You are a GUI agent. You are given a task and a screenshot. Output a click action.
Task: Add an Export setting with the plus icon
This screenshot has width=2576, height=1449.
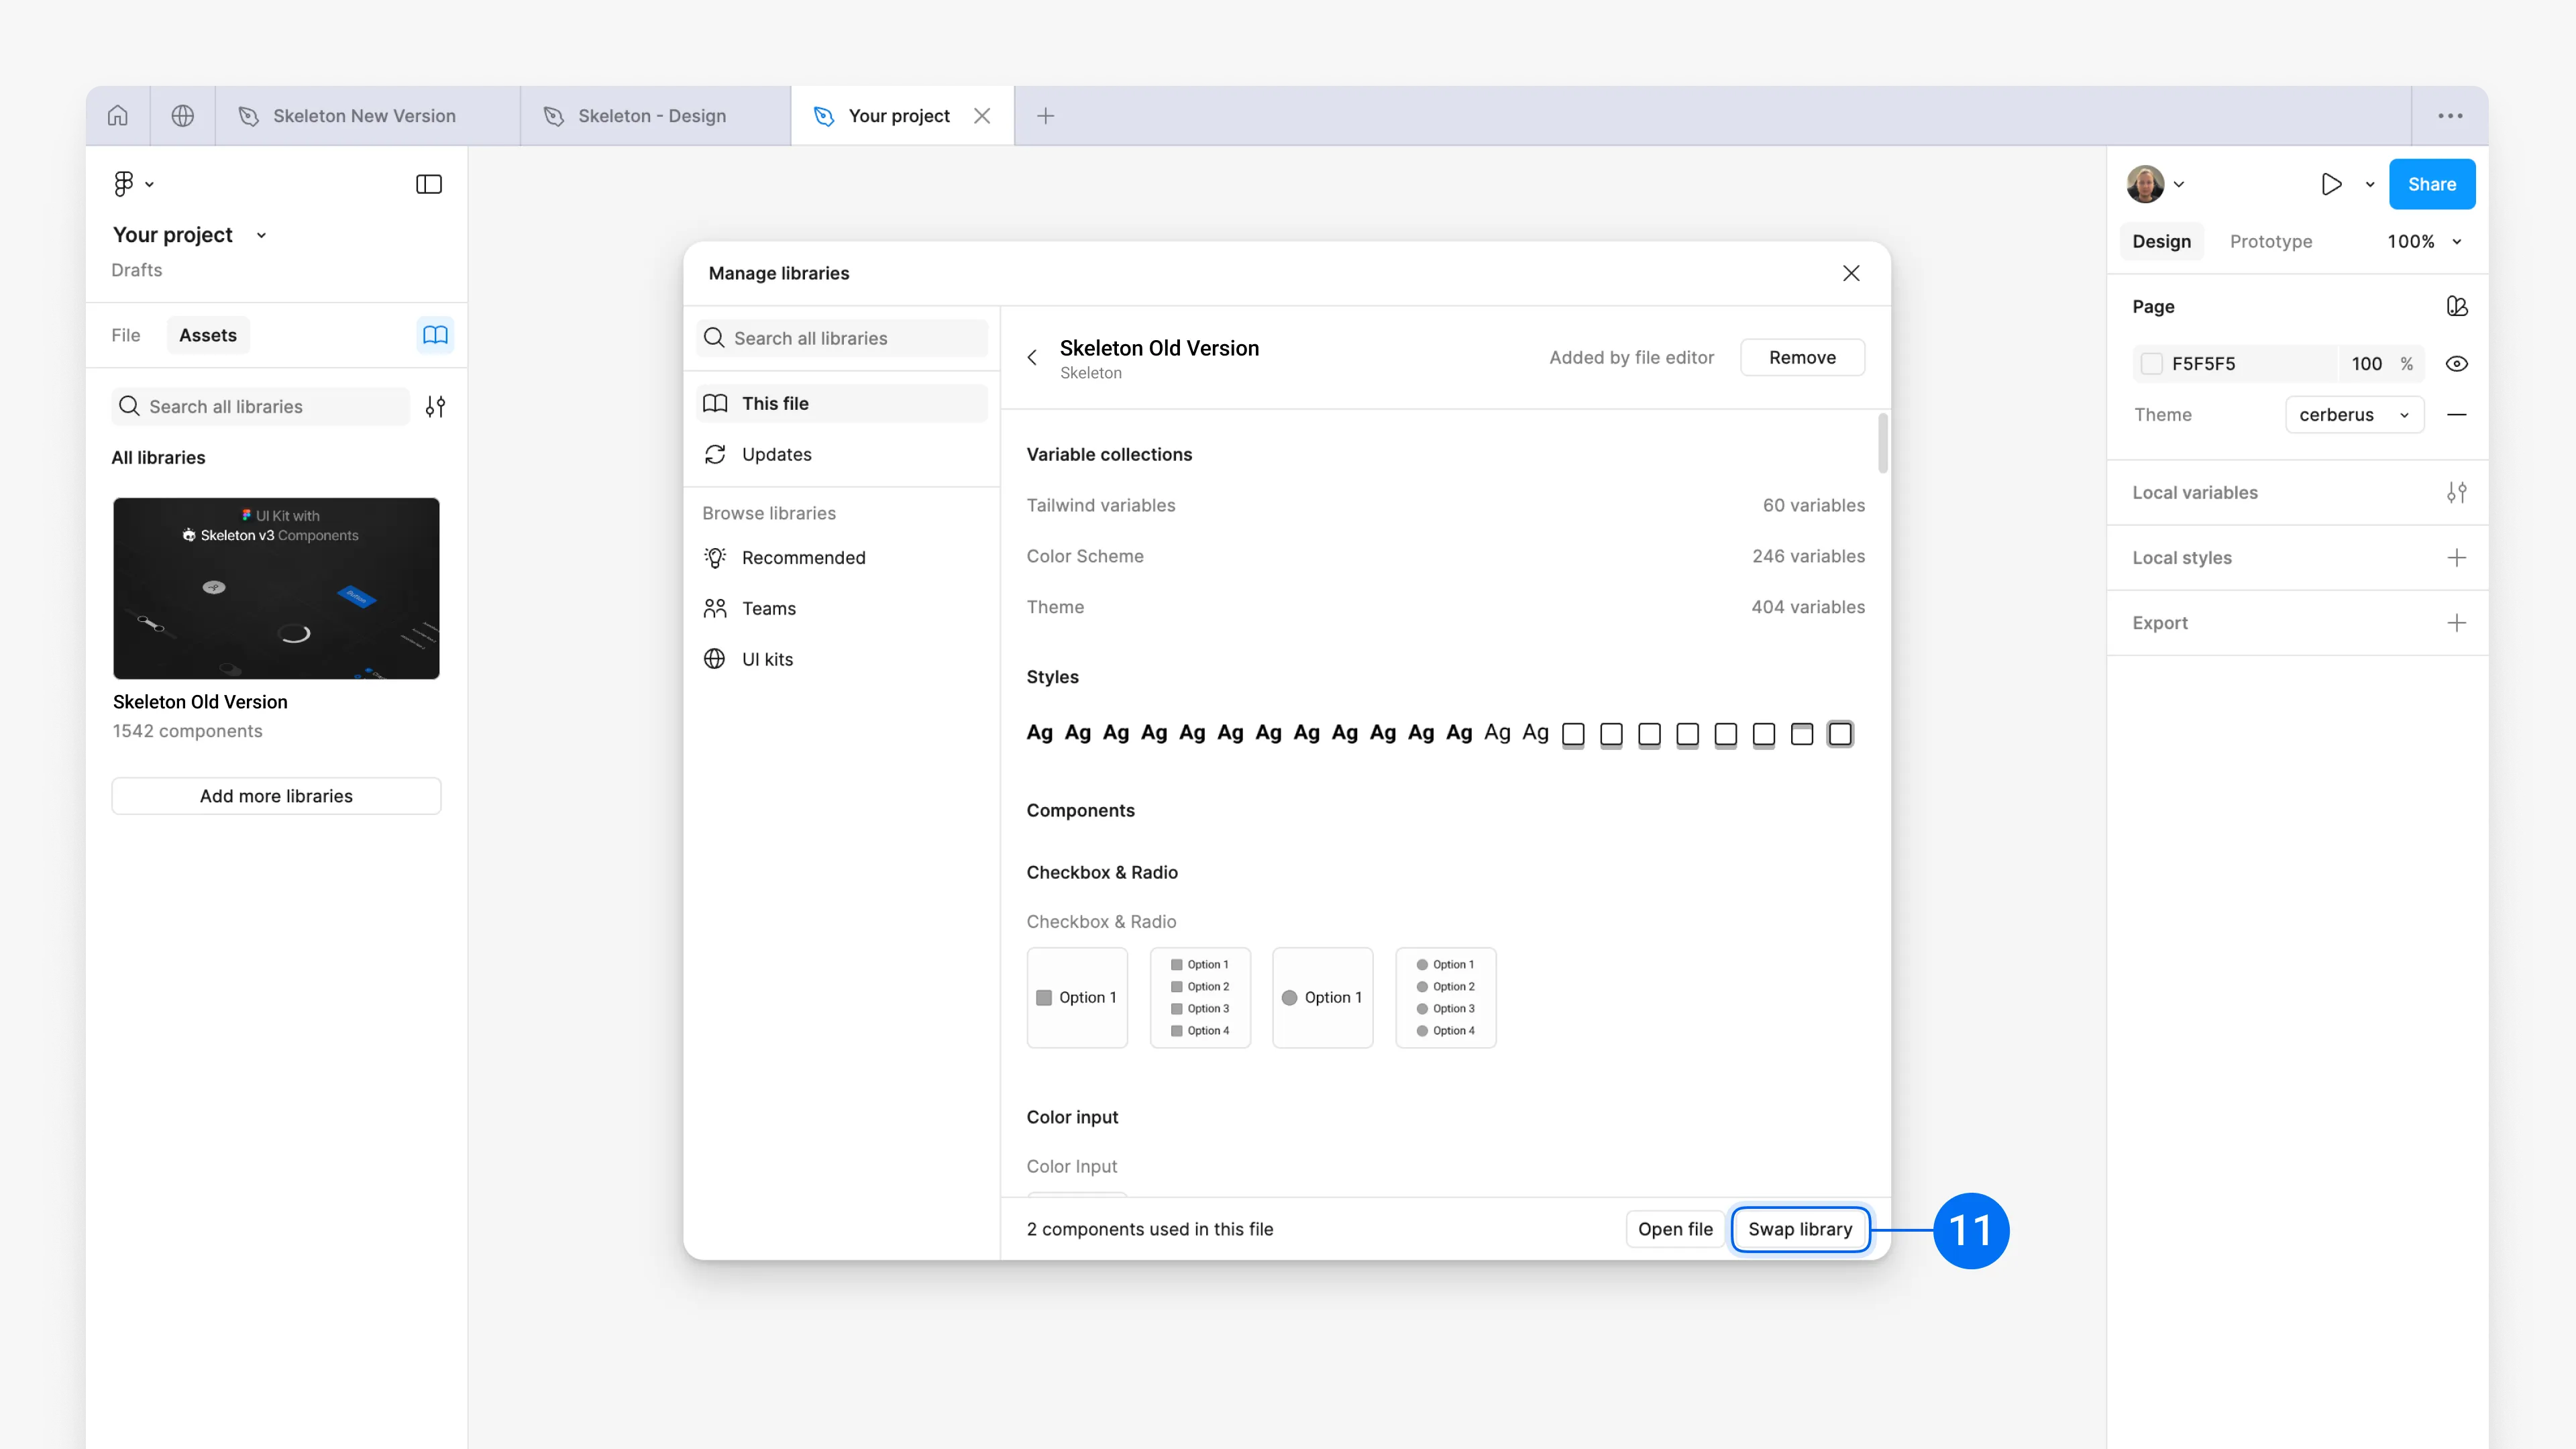[x=2458, y=622]
